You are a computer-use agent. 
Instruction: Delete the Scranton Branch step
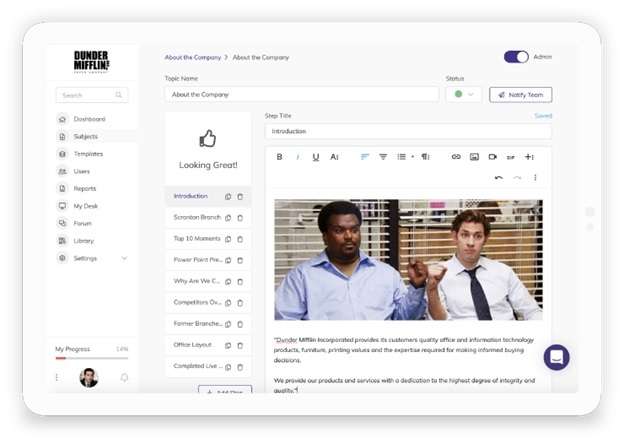240,218
